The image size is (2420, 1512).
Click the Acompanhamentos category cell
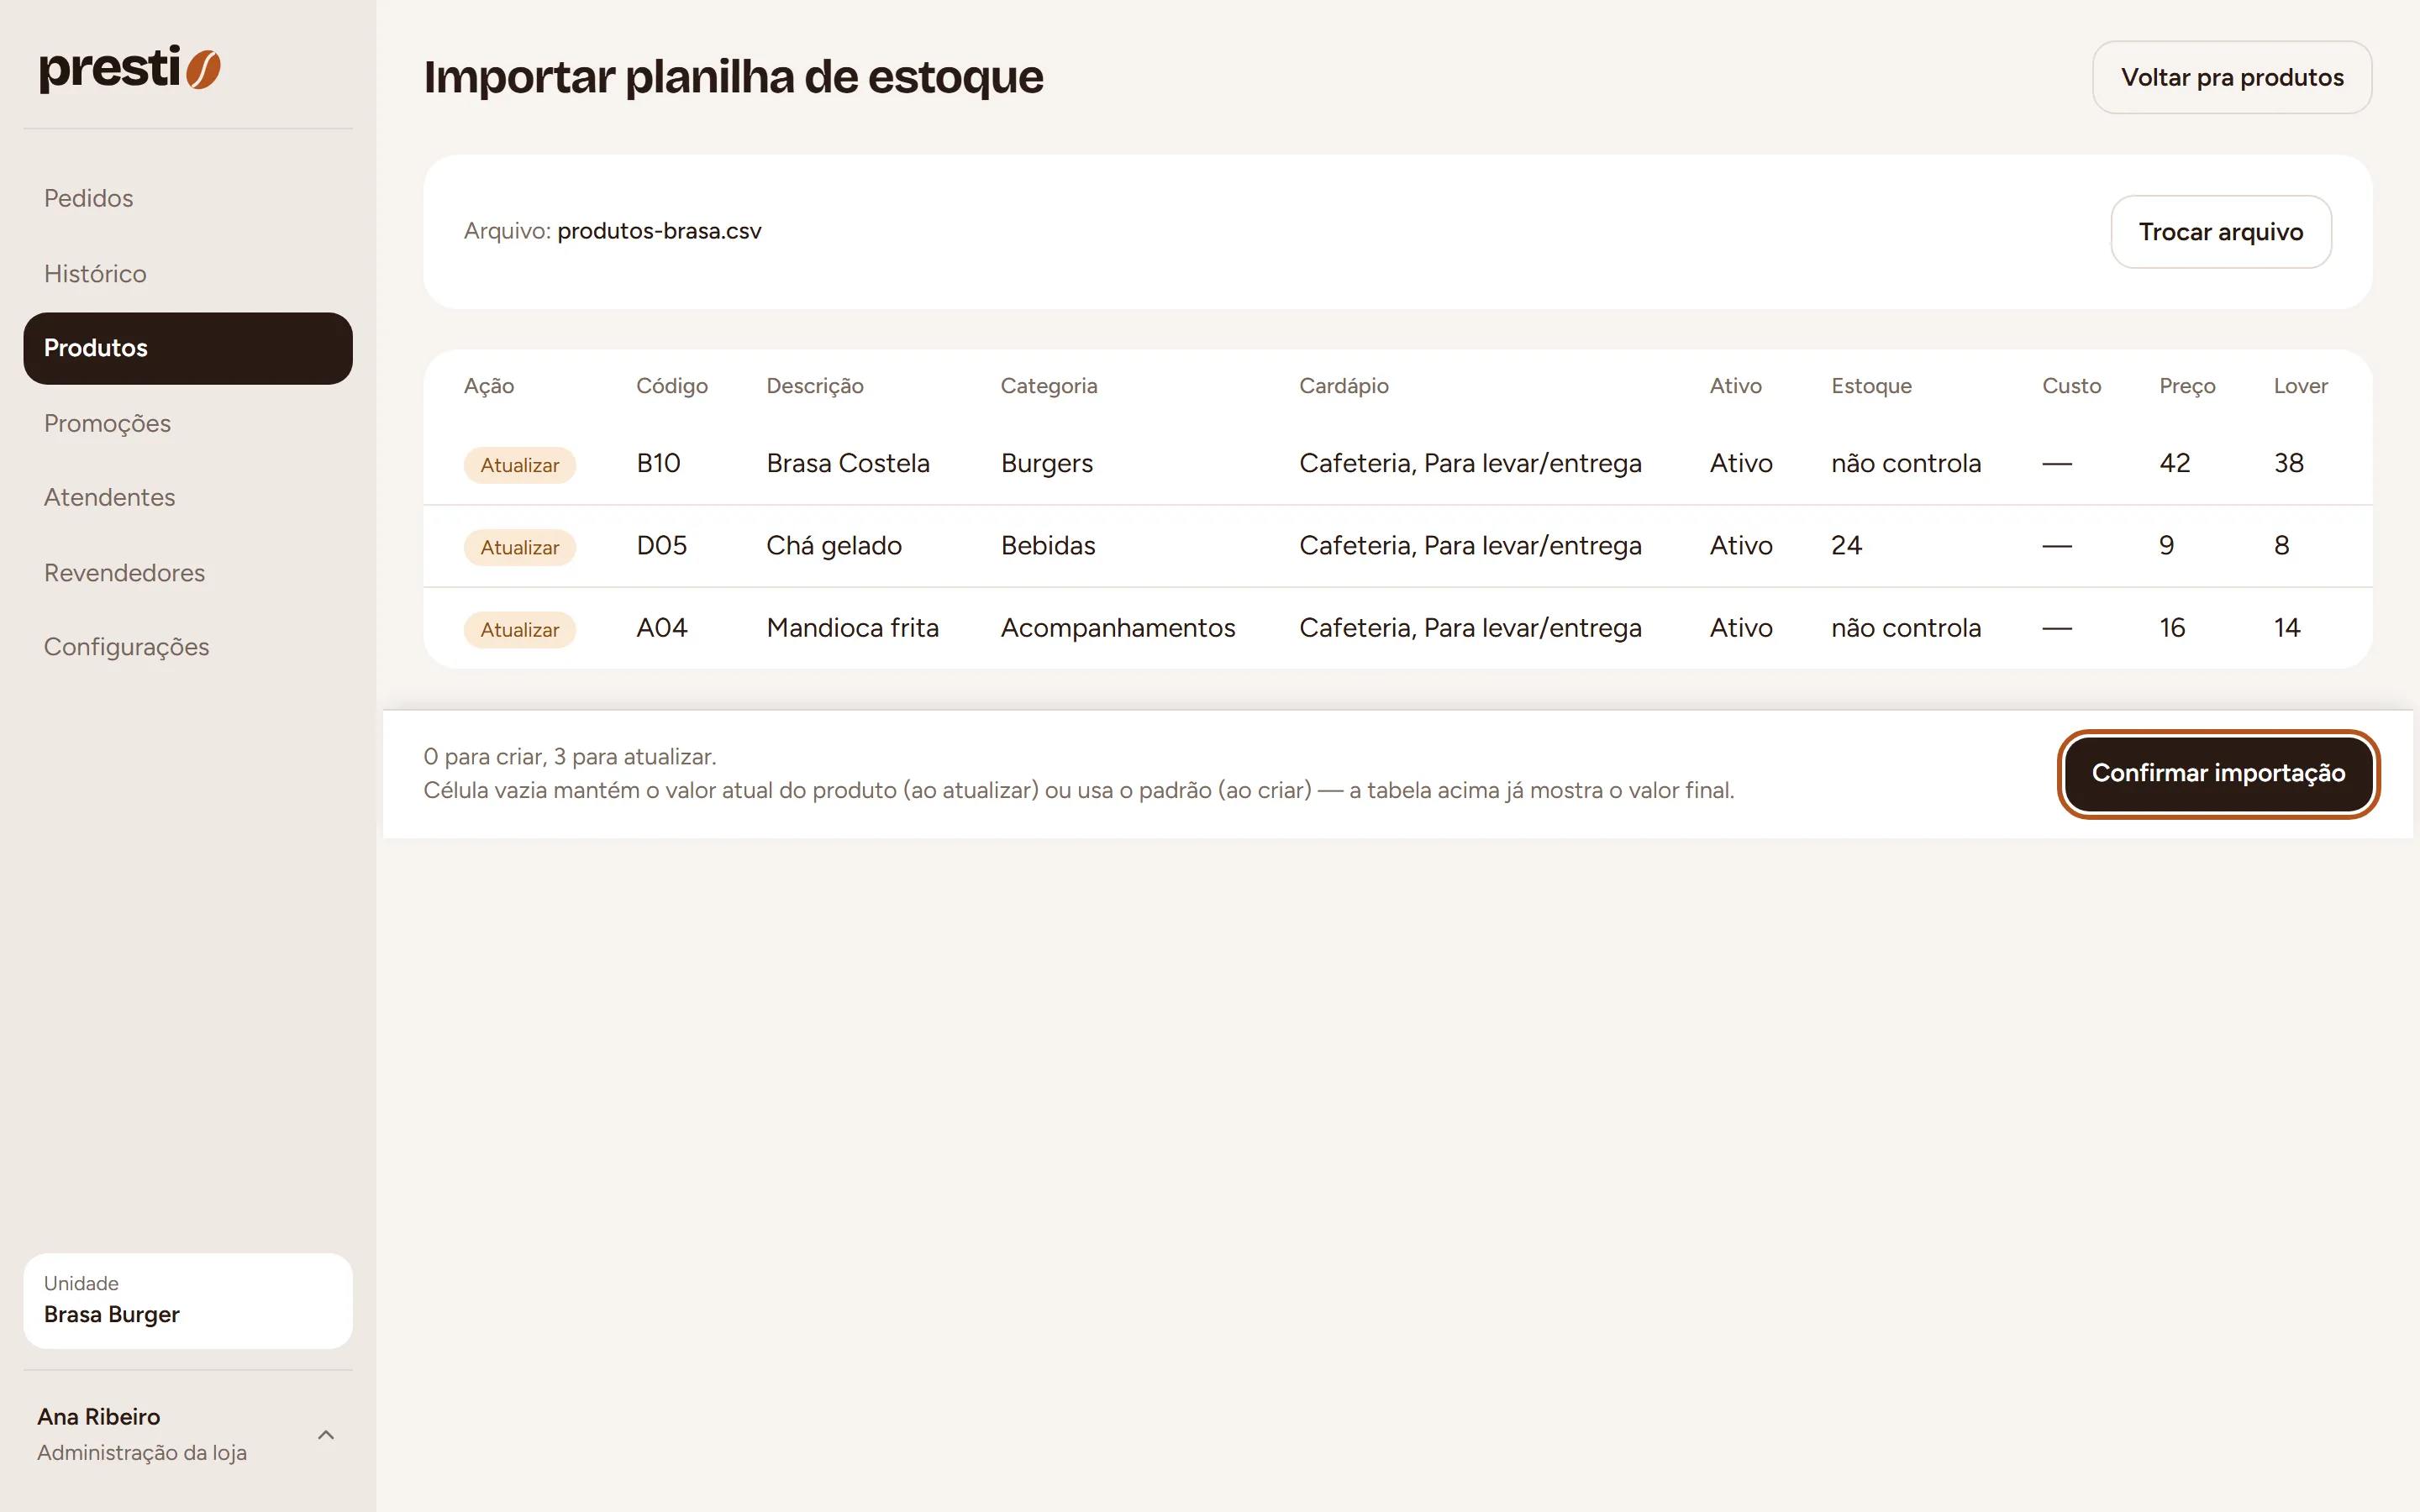pos(1117,628)
